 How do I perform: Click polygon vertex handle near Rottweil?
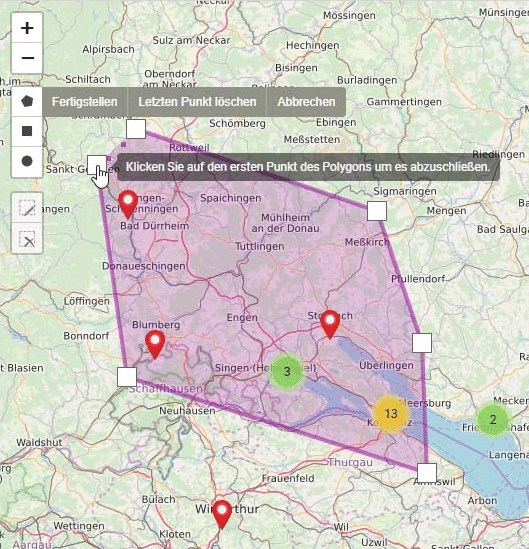(136, 129)
